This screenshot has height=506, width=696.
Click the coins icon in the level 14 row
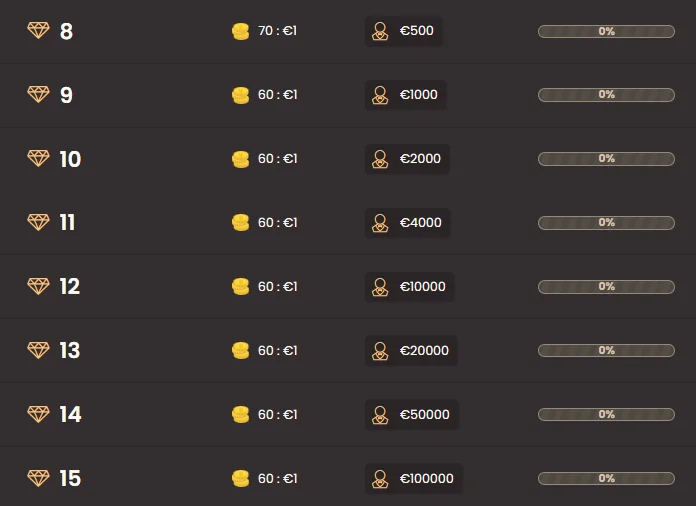point(240,414)
